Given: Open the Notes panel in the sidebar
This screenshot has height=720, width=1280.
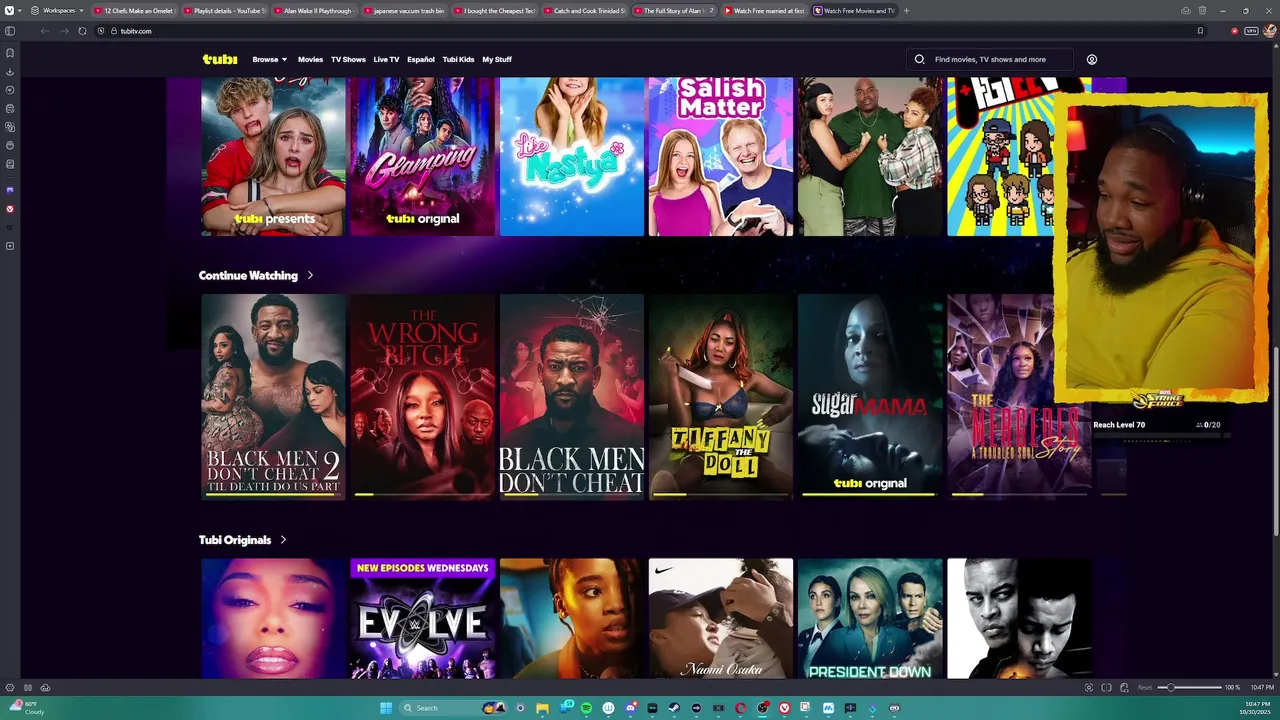Looking at the screenshot, I should pos(10,108).
